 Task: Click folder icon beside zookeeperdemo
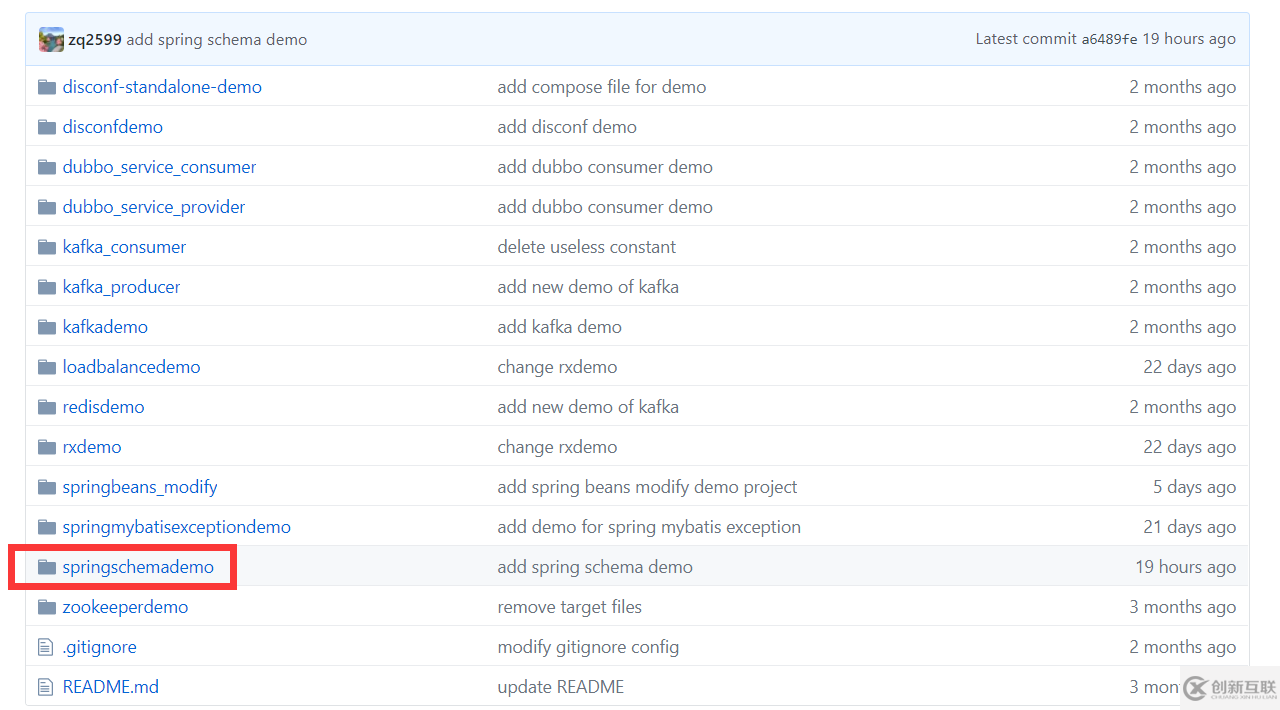[x=46, y=607]
